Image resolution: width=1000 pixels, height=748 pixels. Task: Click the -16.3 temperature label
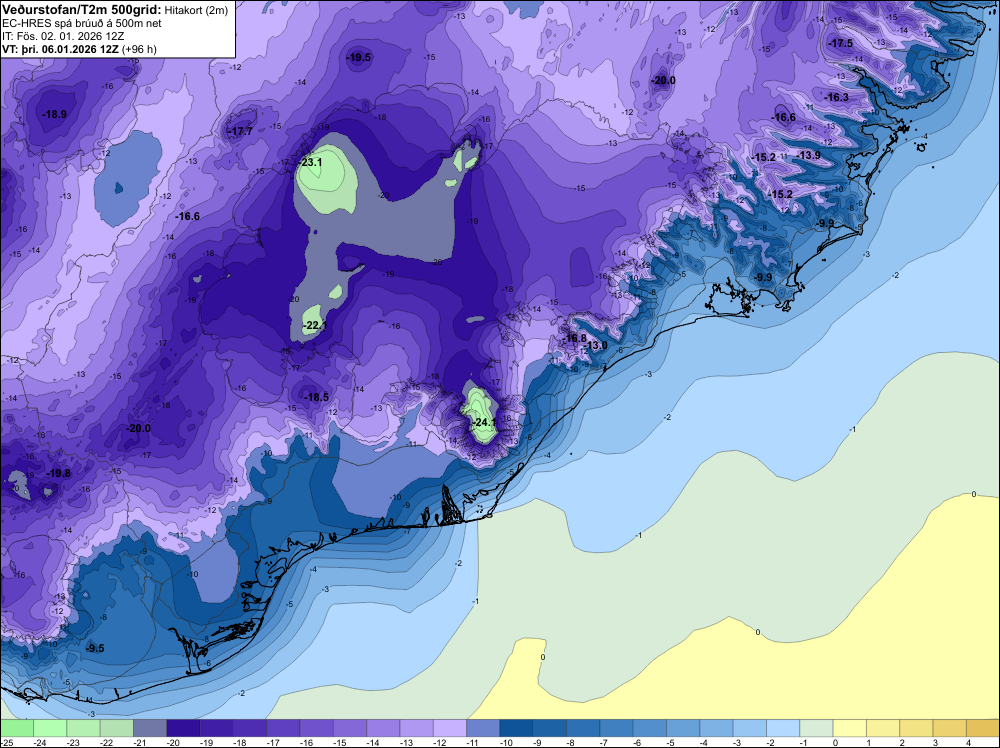(837, 98)
